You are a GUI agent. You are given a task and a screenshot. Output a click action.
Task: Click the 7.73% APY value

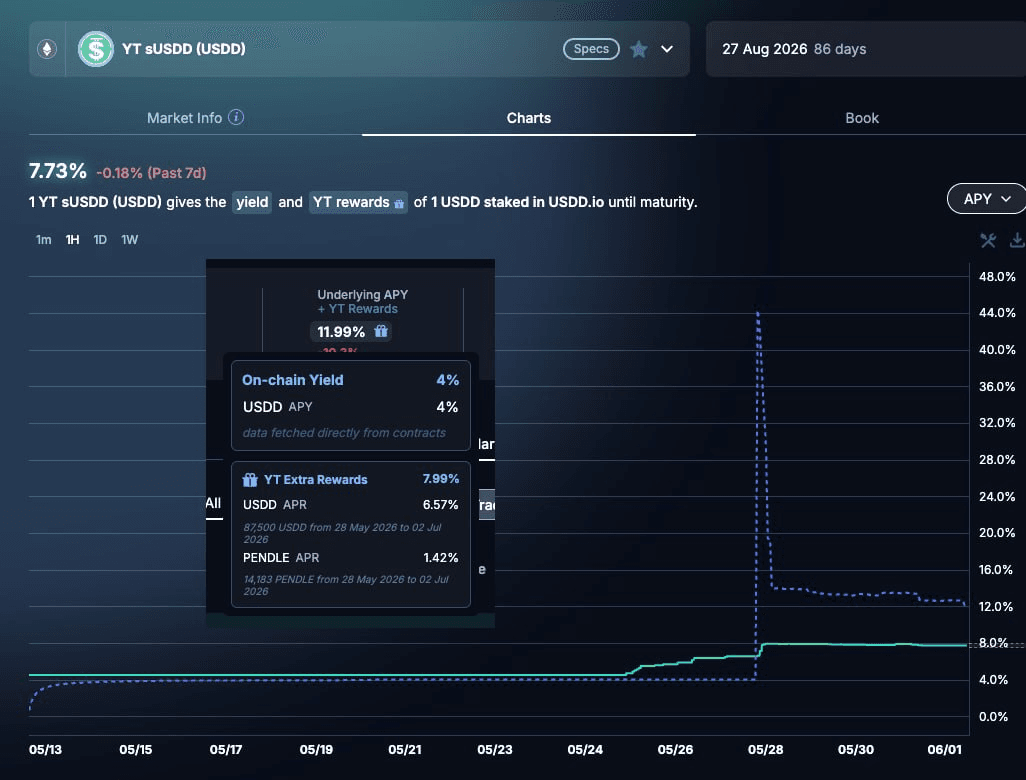tap(58, 171)
